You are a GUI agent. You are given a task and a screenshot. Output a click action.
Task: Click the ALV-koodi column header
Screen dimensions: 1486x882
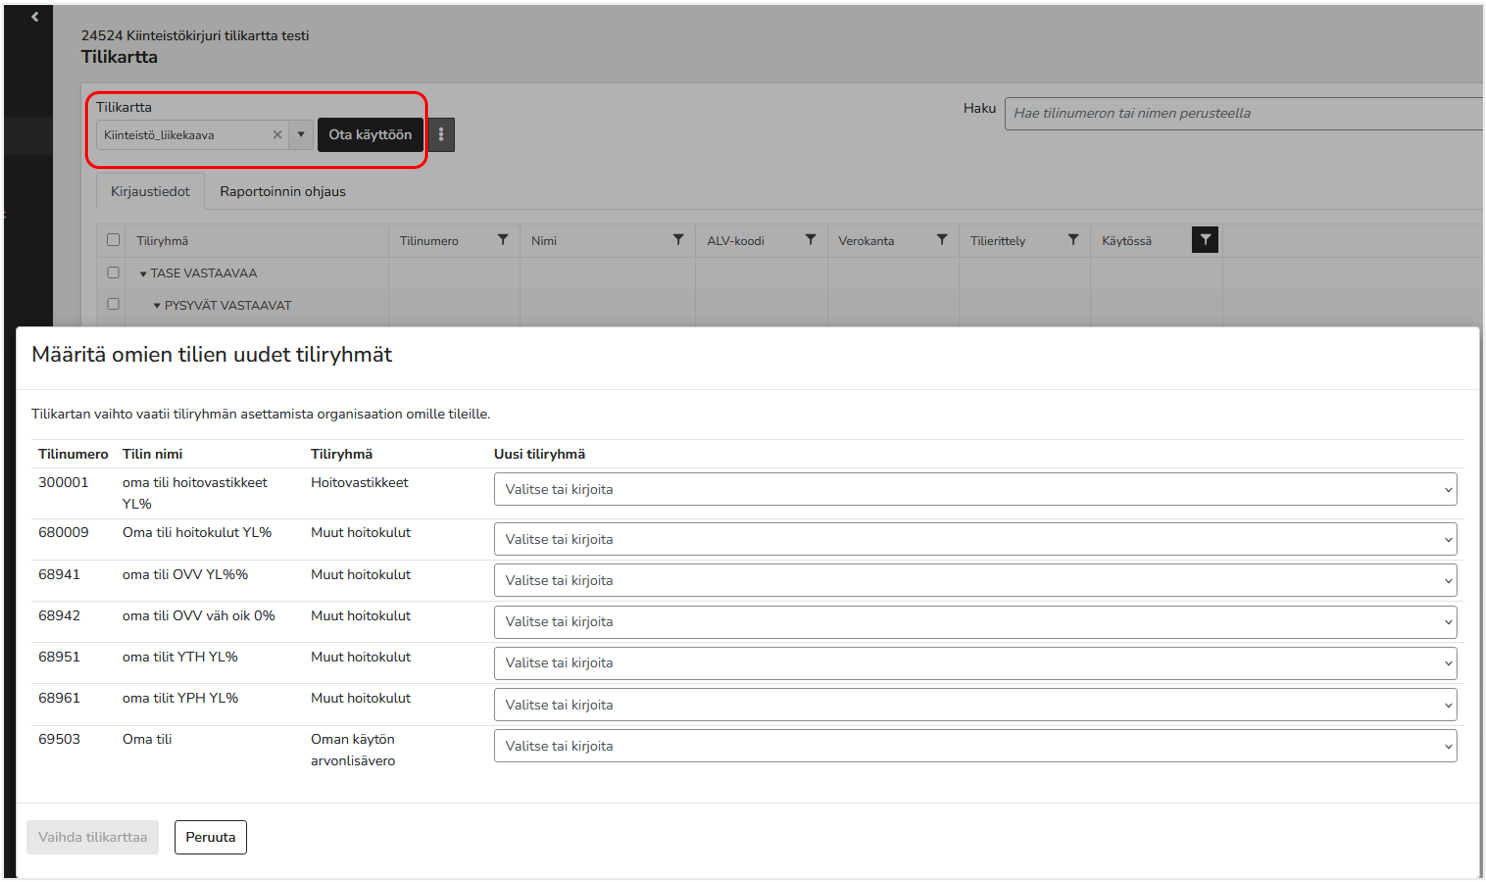tap(736, 241)
